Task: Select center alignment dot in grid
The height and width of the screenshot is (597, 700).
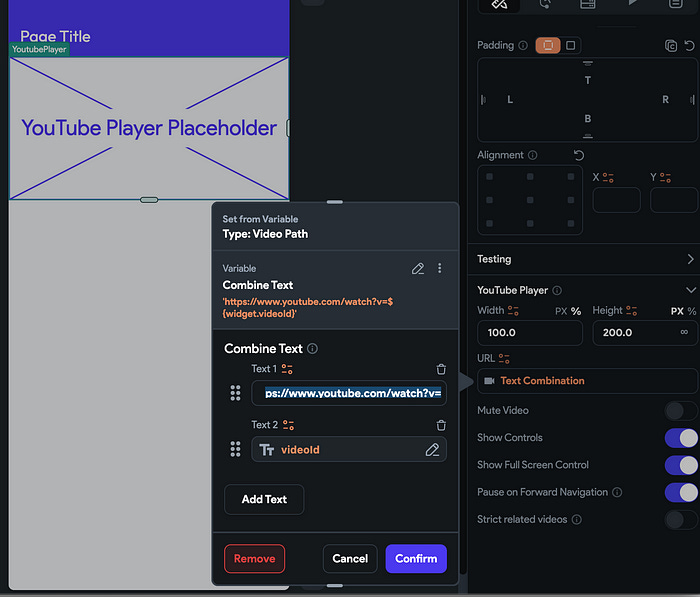Action: [x=530, y=200]
